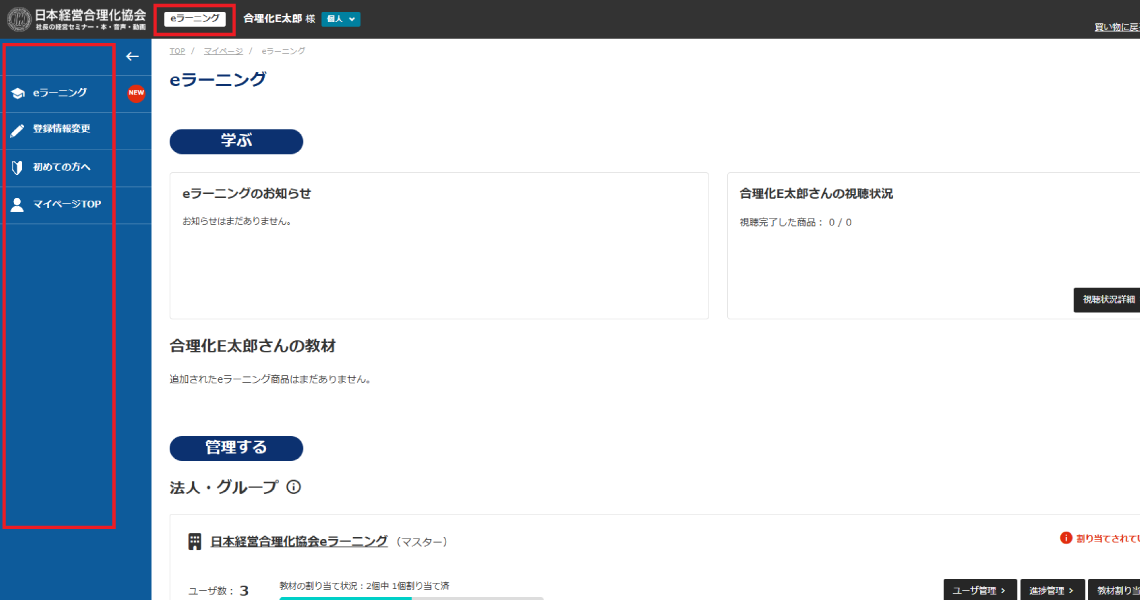
Task: Click the 進捗管理 button
Action: [1052, 590]
